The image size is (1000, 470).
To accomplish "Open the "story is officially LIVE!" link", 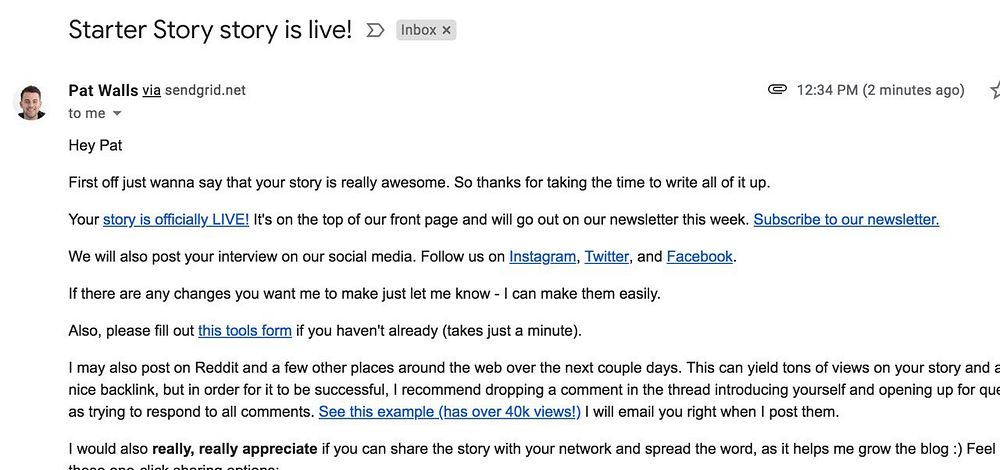I will click(x=176, y=219).
